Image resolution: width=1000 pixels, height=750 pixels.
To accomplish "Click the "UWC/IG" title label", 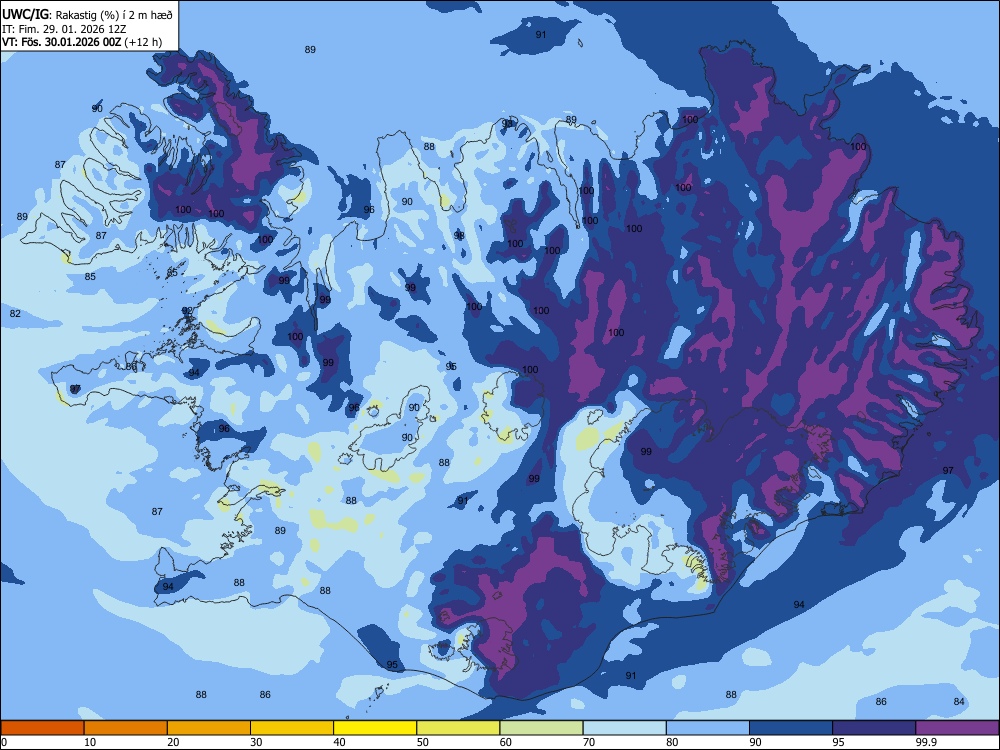I will (x=25, y=14).
